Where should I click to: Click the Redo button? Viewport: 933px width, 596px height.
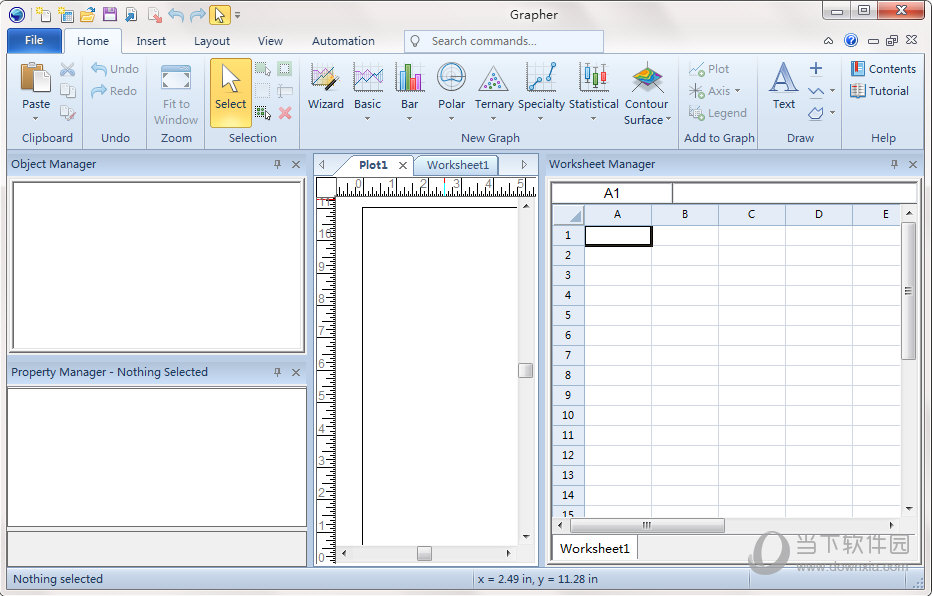114,91
